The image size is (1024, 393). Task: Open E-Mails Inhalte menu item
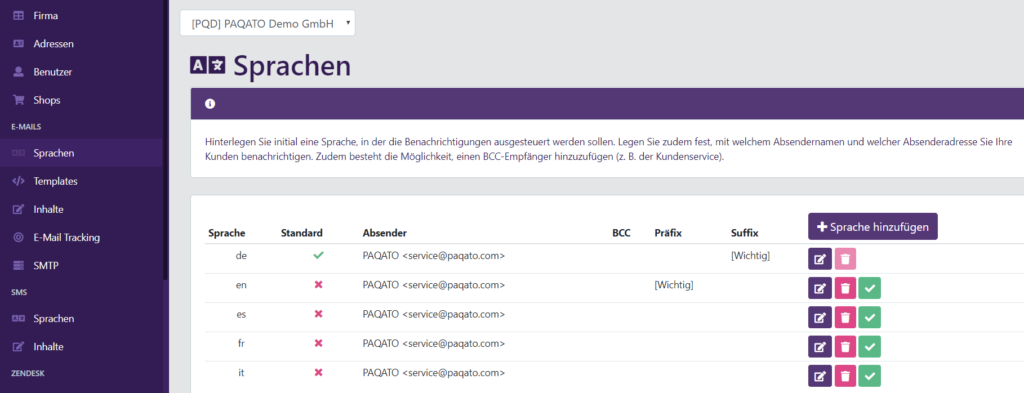(x=48, y=210)
